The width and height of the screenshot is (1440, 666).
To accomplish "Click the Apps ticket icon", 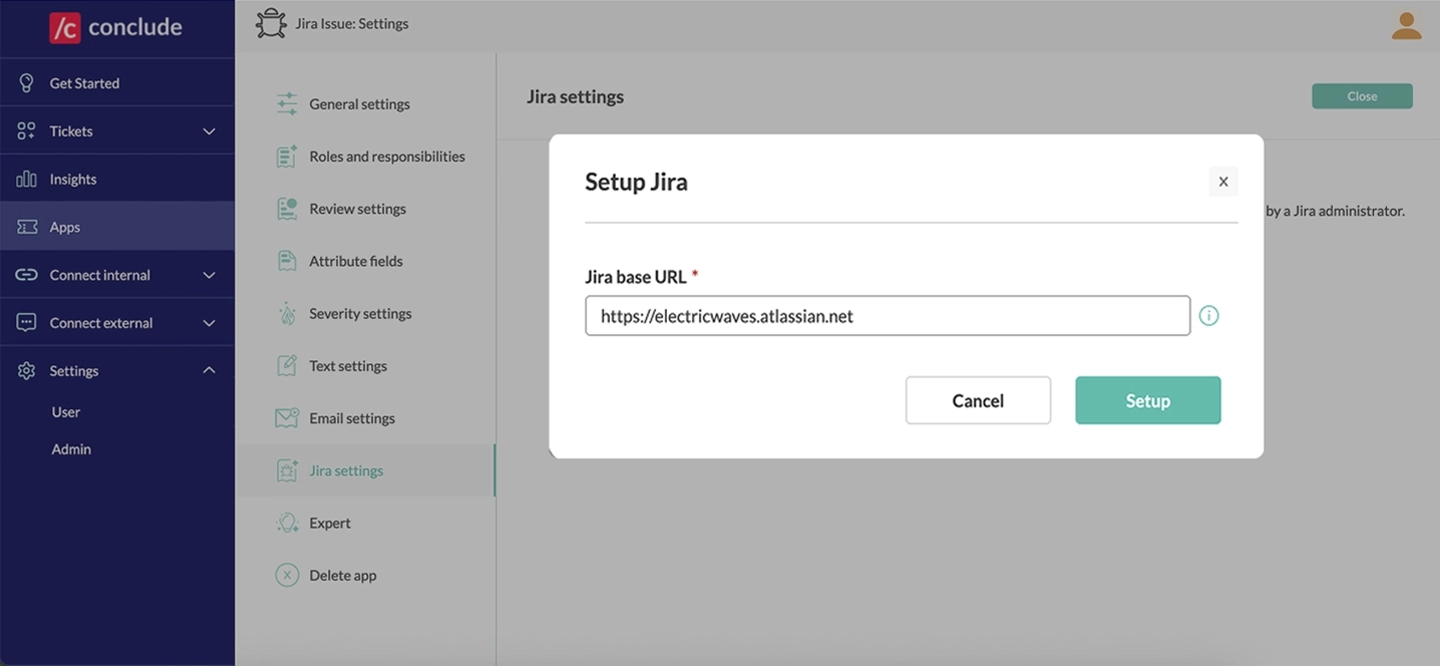I will (27, 227).
